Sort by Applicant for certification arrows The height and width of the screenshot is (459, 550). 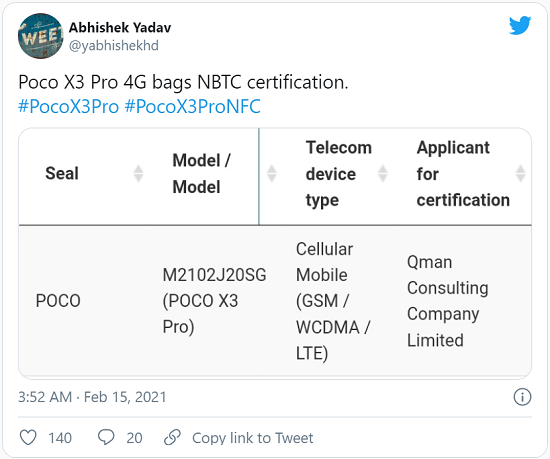tap(521, 173)
